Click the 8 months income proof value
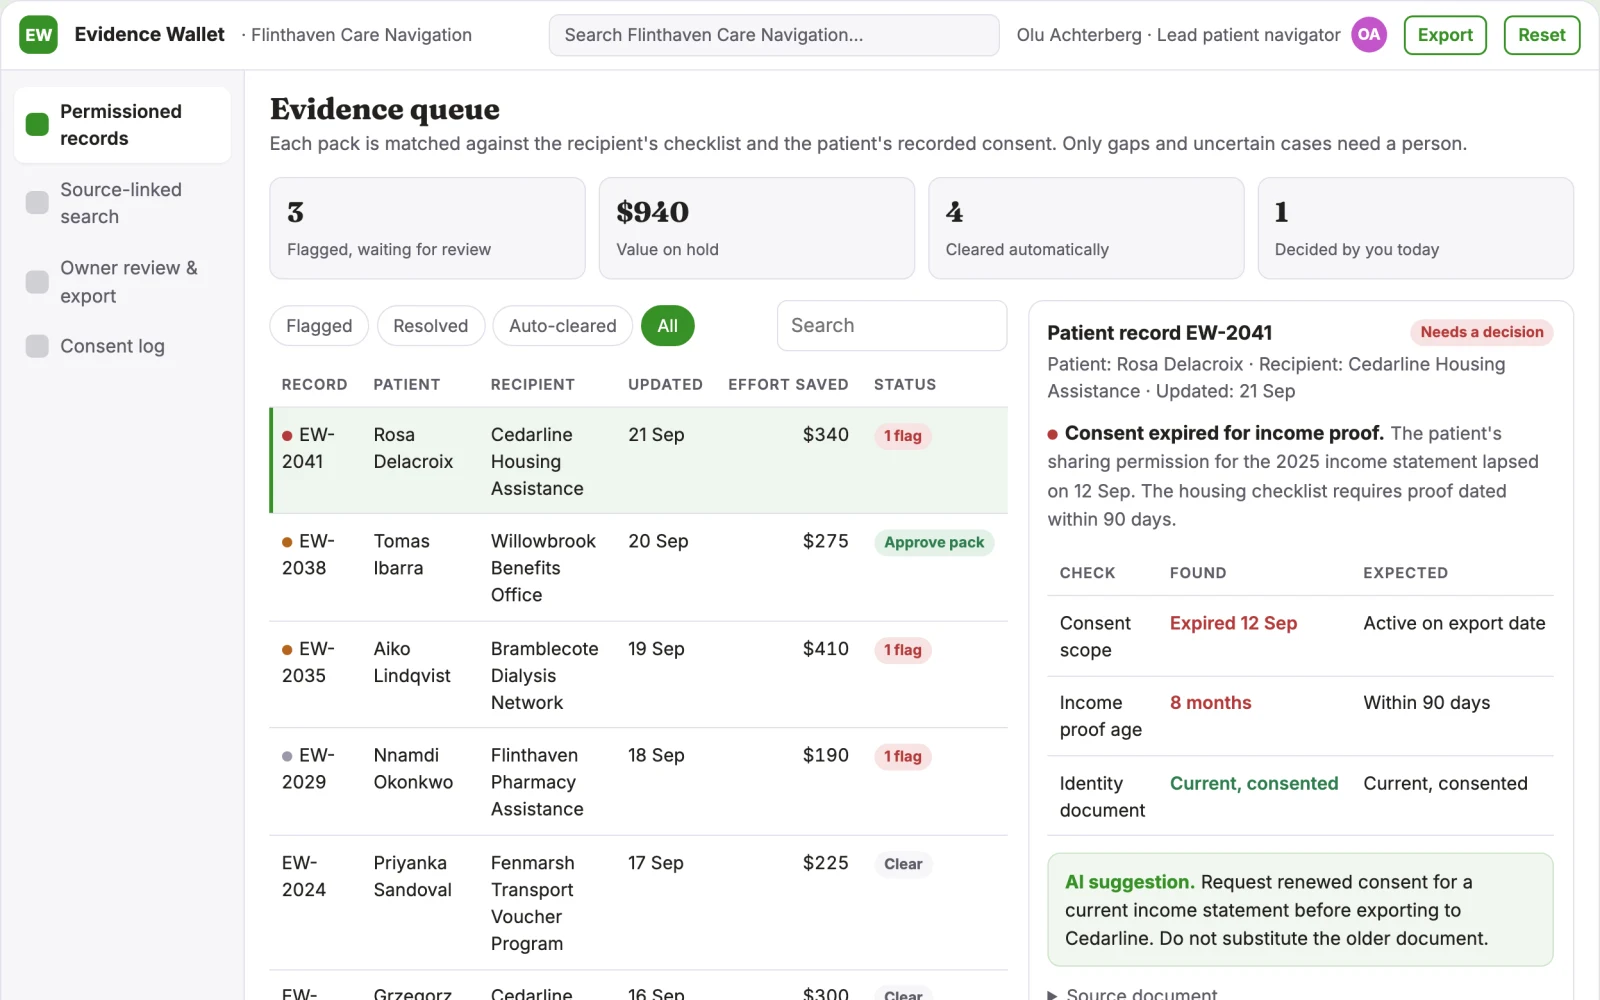Screen dimensions: 1600x1000 (x=1210, y=703)
